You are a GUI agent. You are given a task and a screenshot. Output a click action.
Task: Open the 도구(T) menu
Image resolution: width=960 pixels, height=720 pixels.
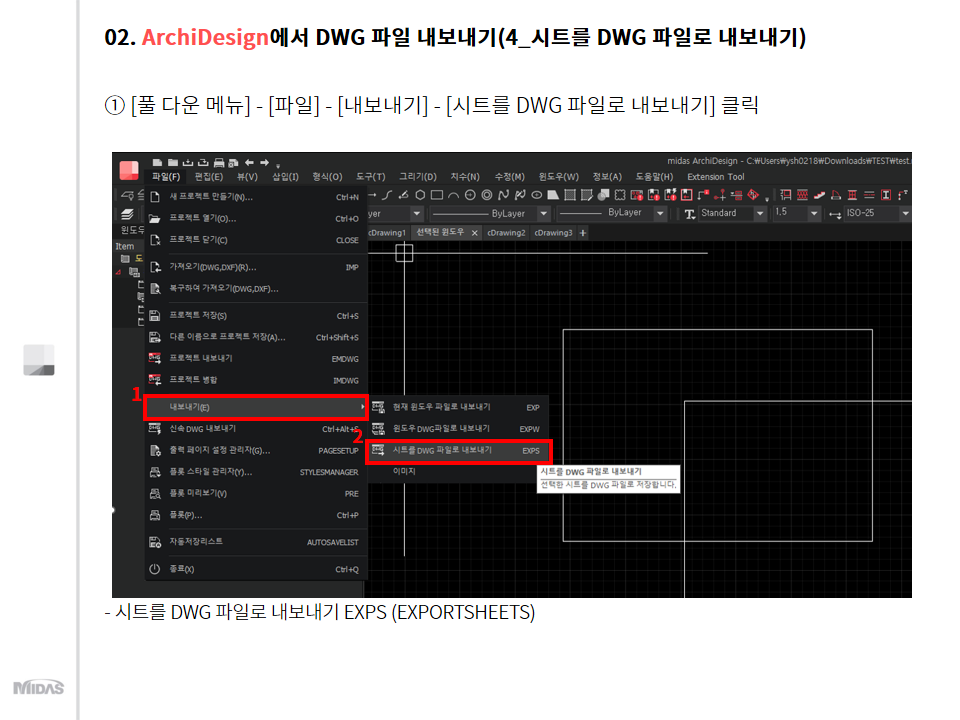click(x=371, y=176)
